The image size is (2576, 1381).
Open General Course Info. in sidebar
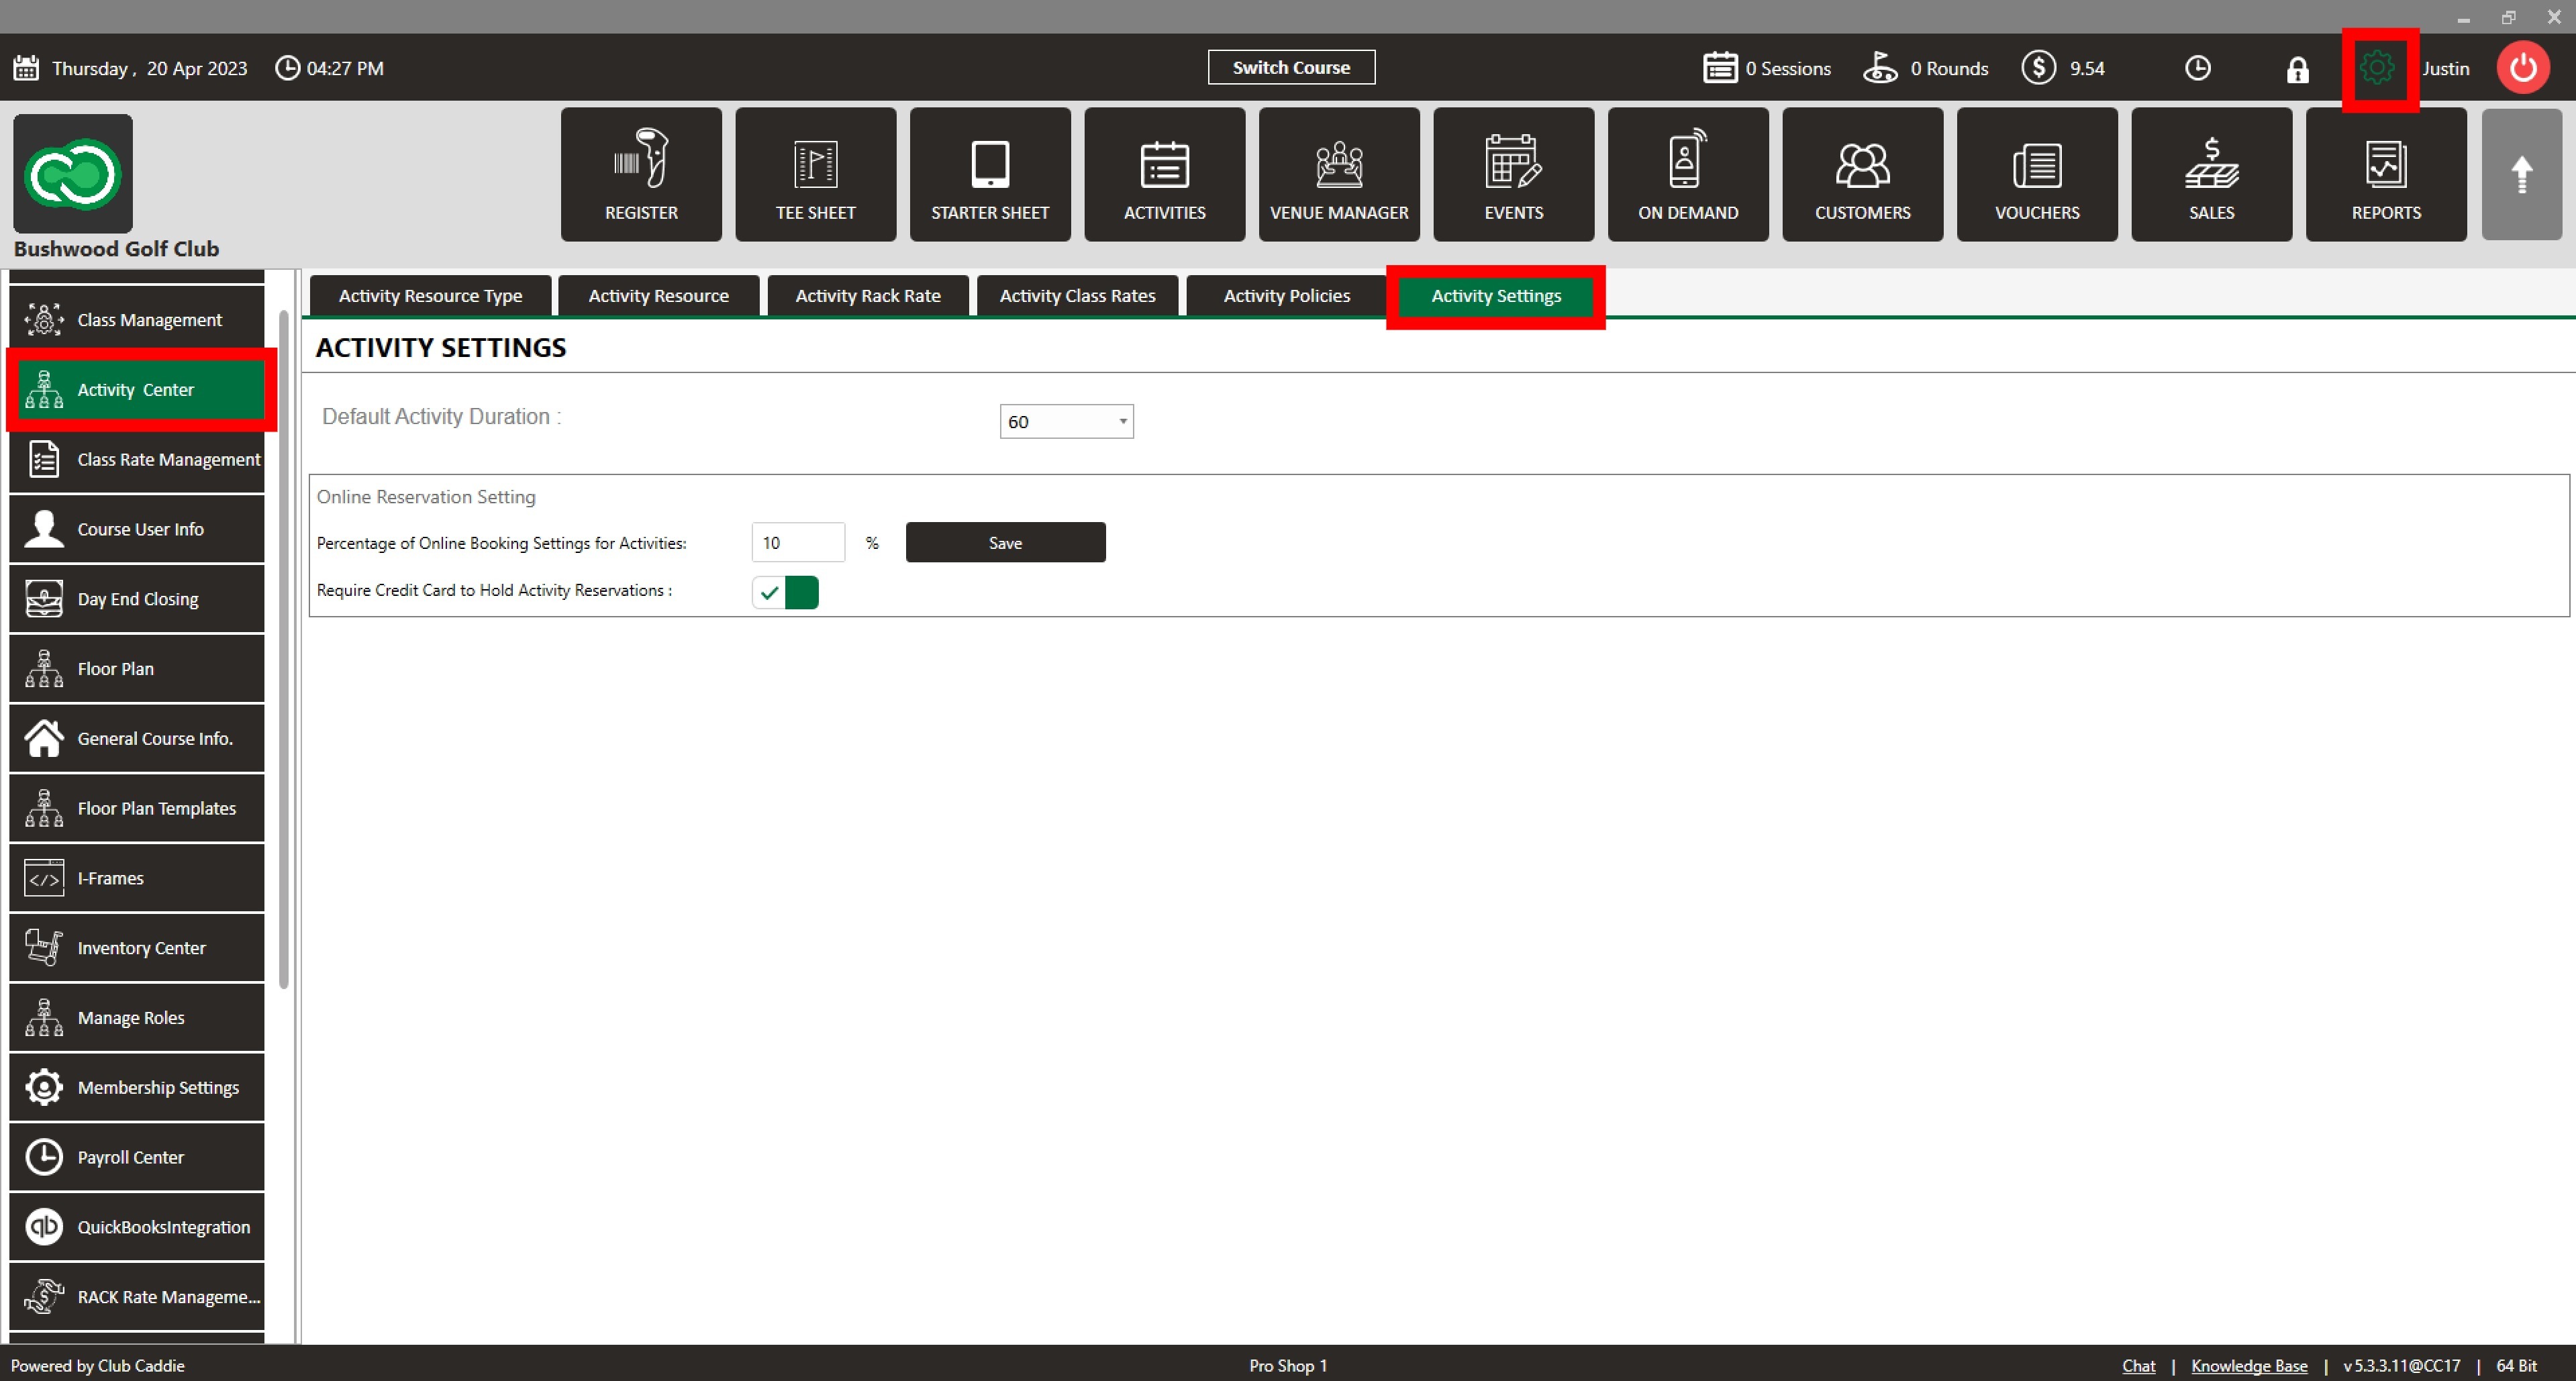coord(137,739)
